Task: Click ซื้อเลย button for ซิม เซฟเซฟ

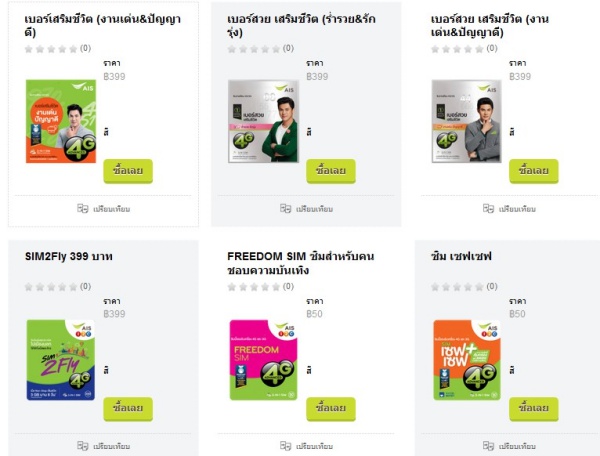Action: point(534,409)
